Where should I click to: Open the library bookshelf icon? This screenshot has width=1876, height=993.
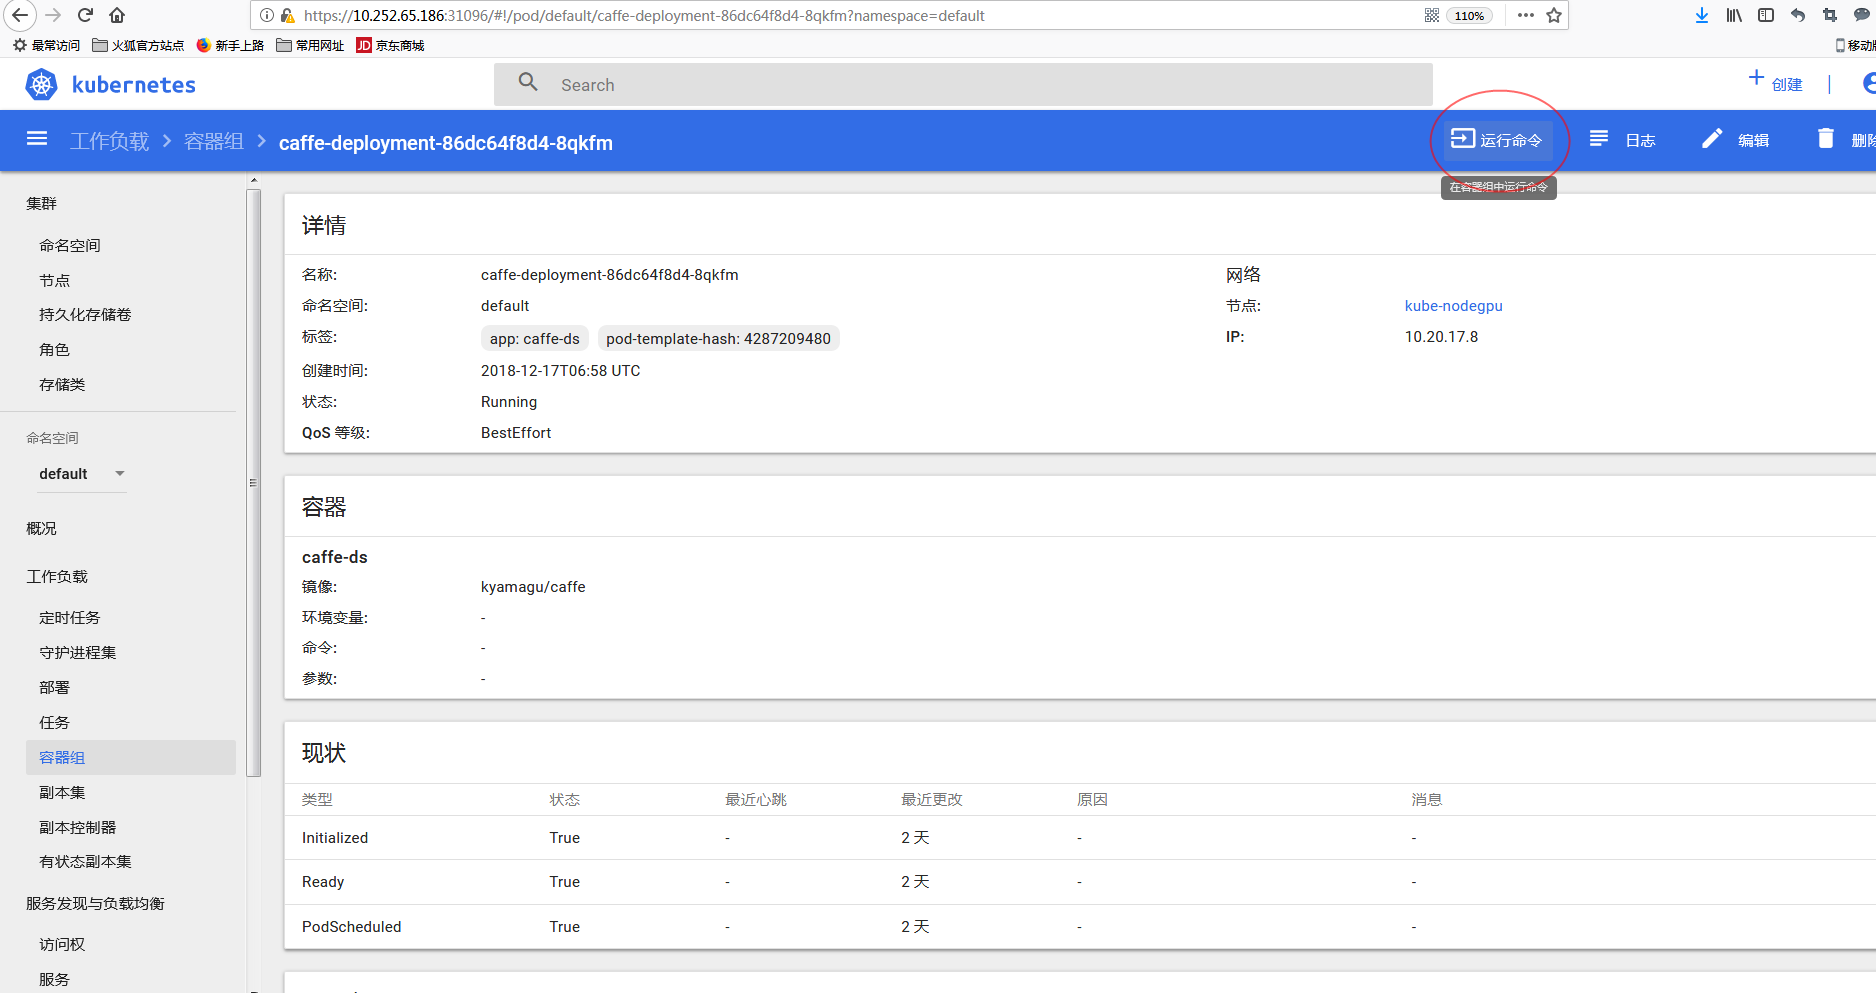point(1734,15)
